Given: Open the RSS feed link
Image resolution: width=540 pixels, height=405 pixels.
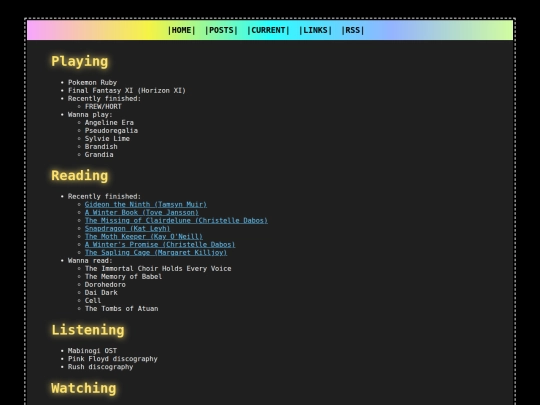Looking at the screenshot, I should click(352, 30).
